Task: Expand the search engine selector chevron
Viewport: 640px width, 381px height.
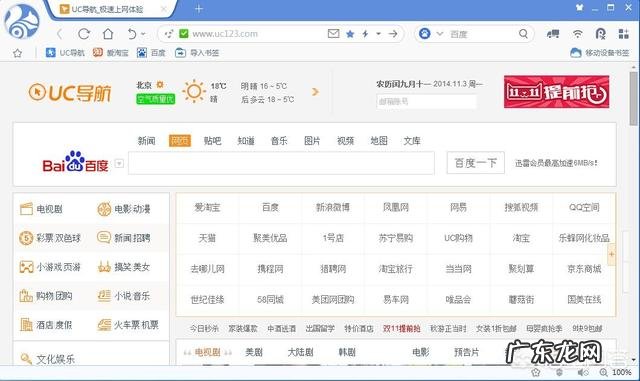Action: click(440, 33)
